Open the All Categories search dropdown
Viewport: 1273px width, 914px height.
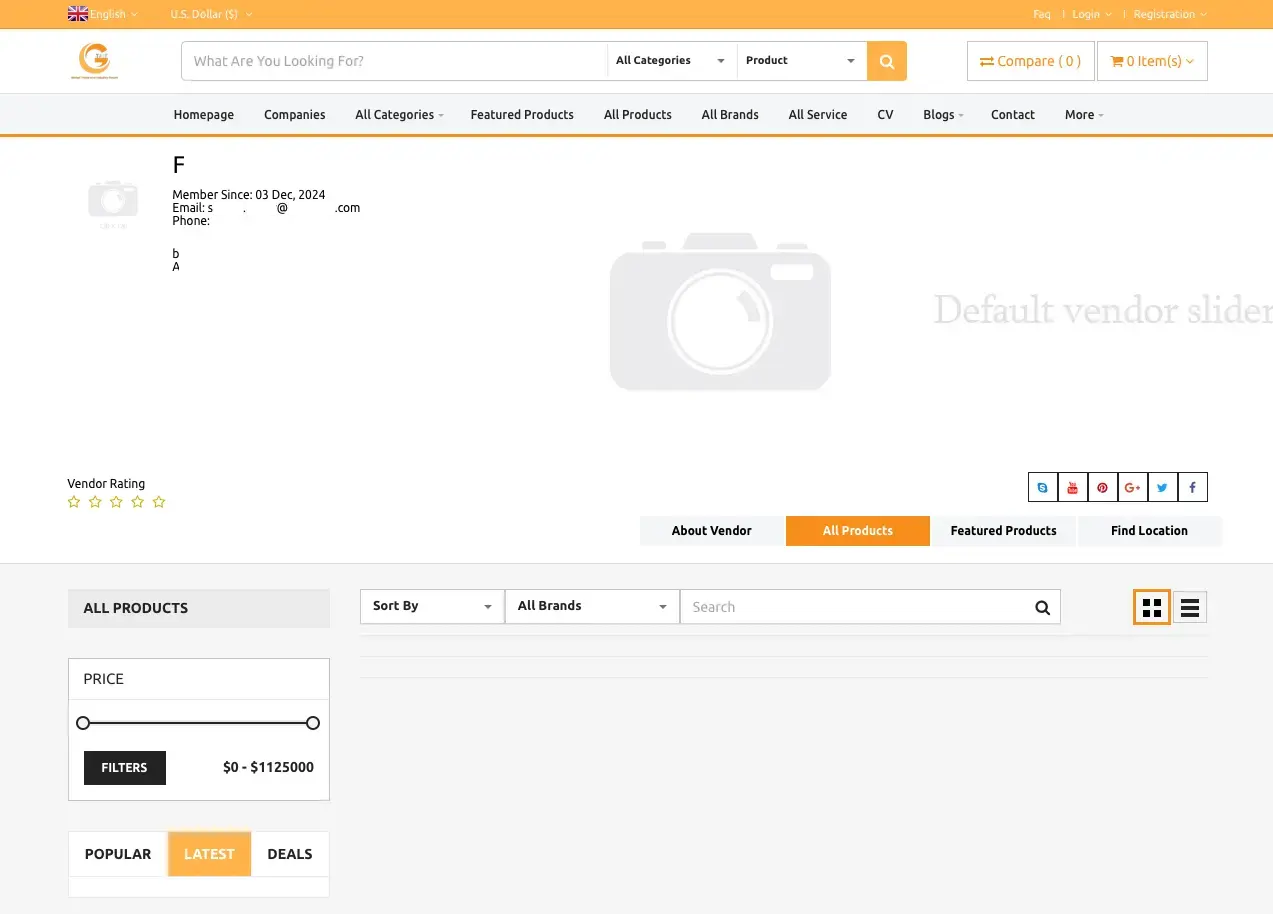(671, 61)
